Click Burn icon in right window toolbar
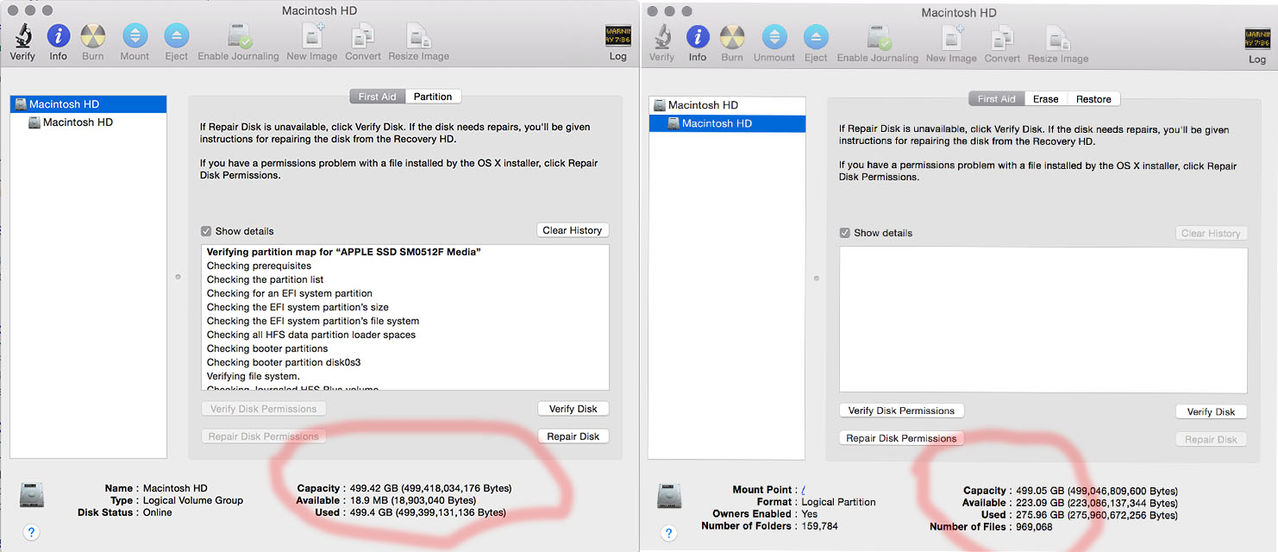The width and height of the screenshot is (1278, 552). coord(732,37)
